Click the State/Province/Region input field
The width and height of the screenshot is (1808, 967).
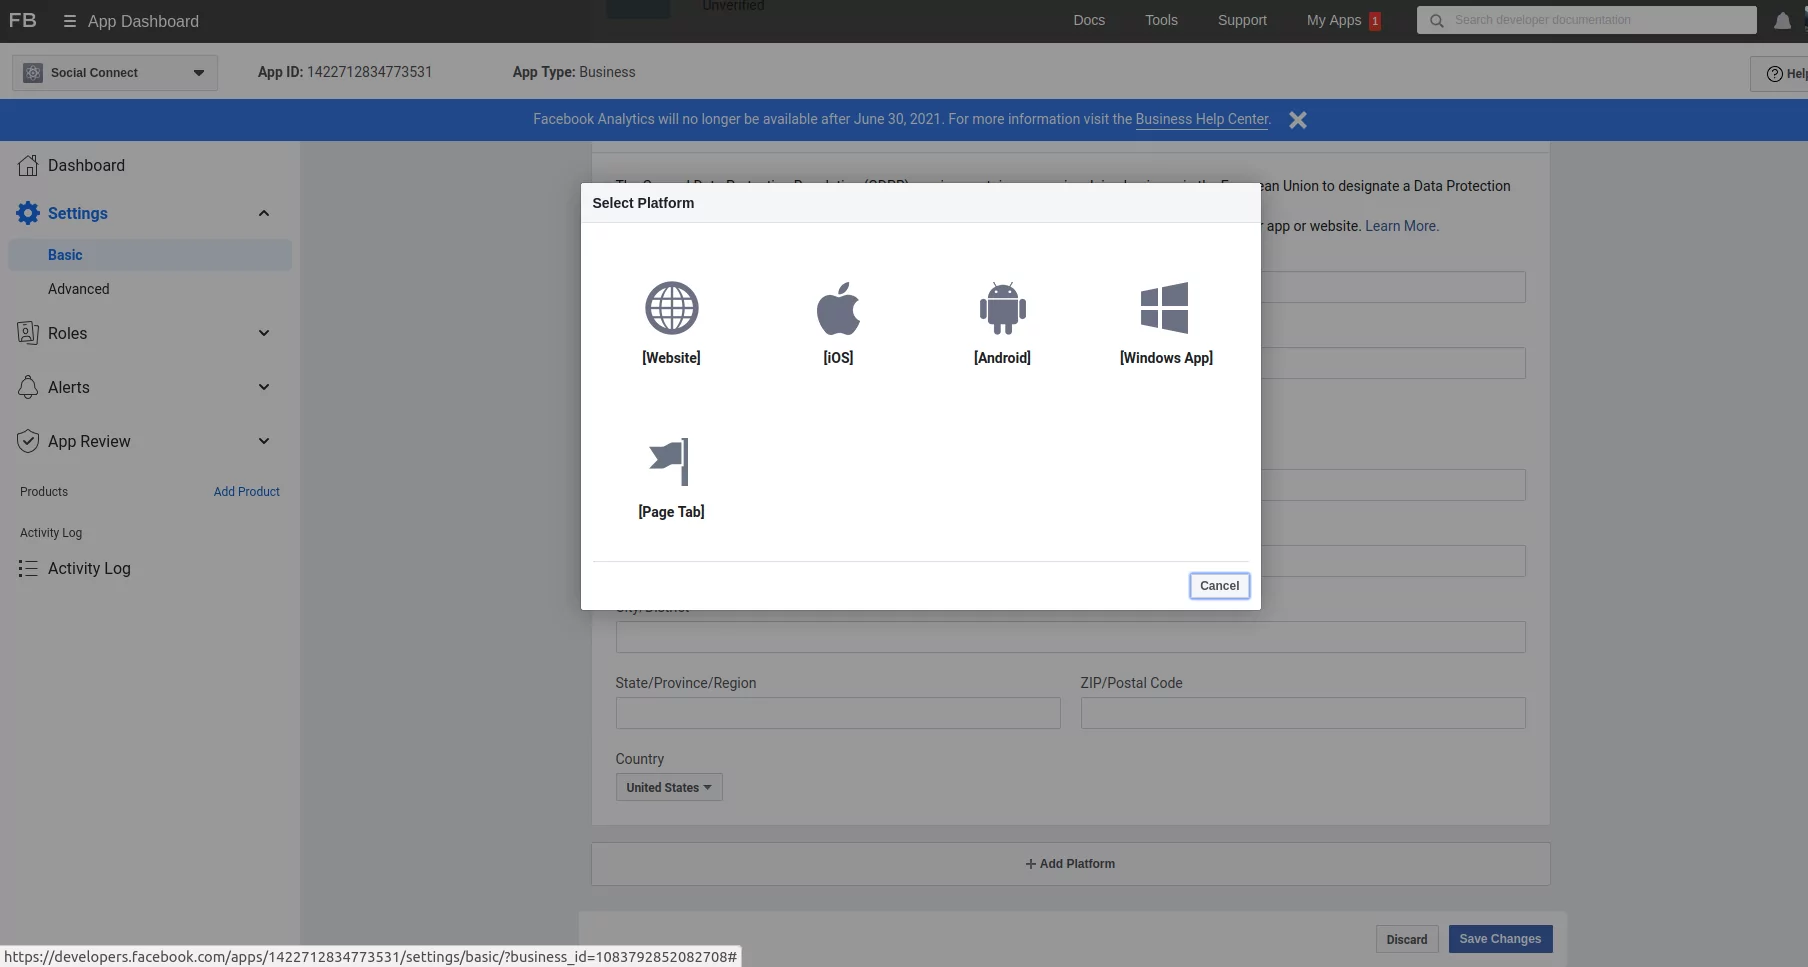pos(838,713)
